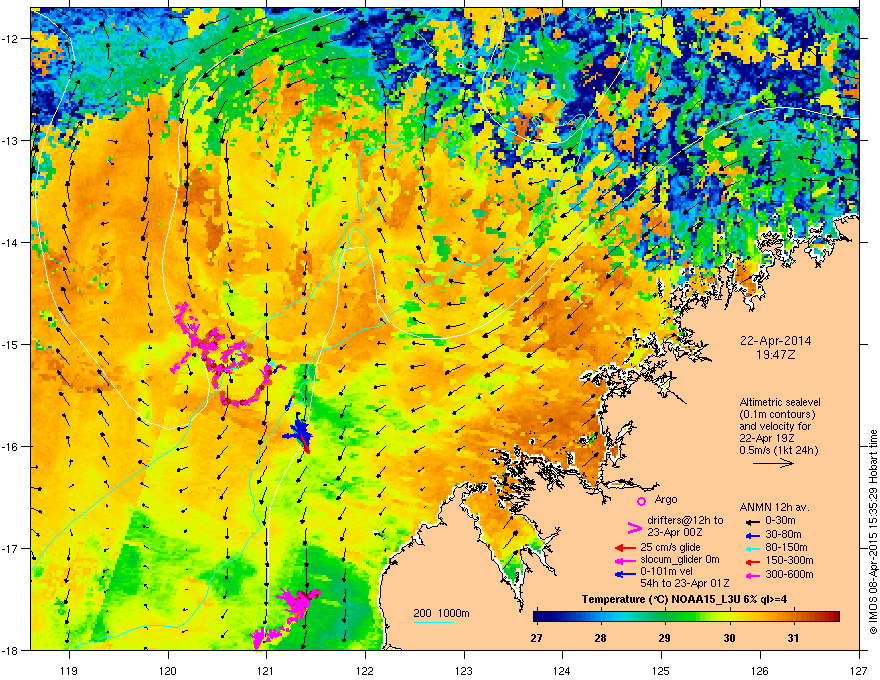Screen dimensions: 880x680
Task: Click latitude axis label -13
Action: point(11,140)
